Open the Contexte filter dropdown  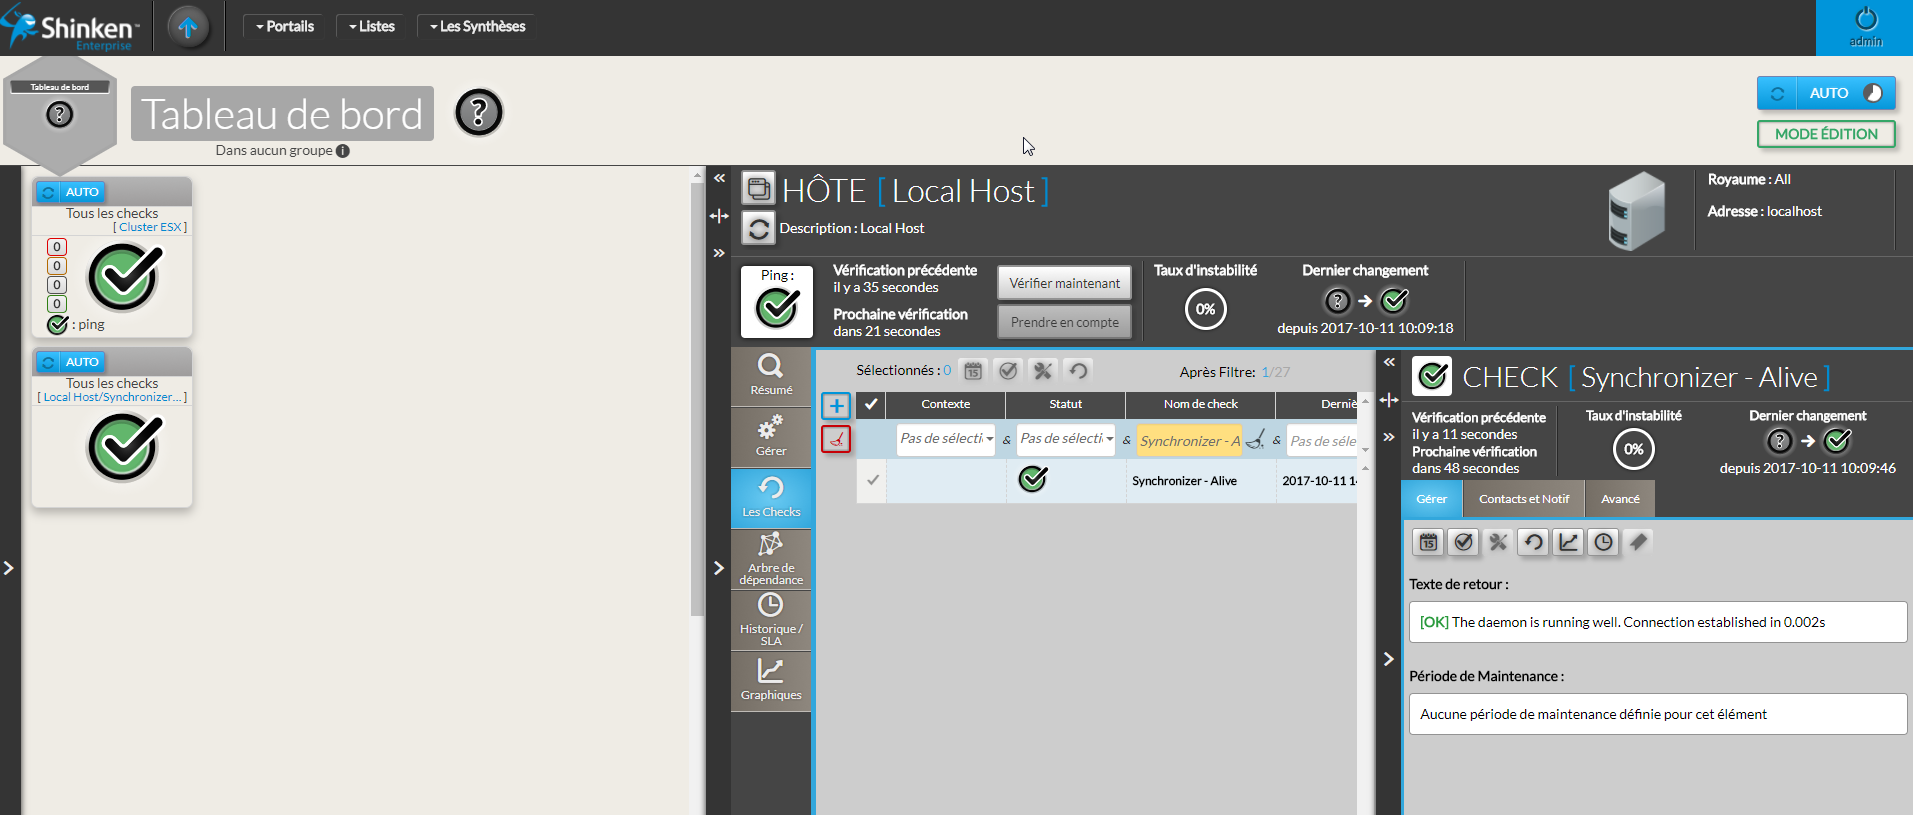tap(946, 439)
